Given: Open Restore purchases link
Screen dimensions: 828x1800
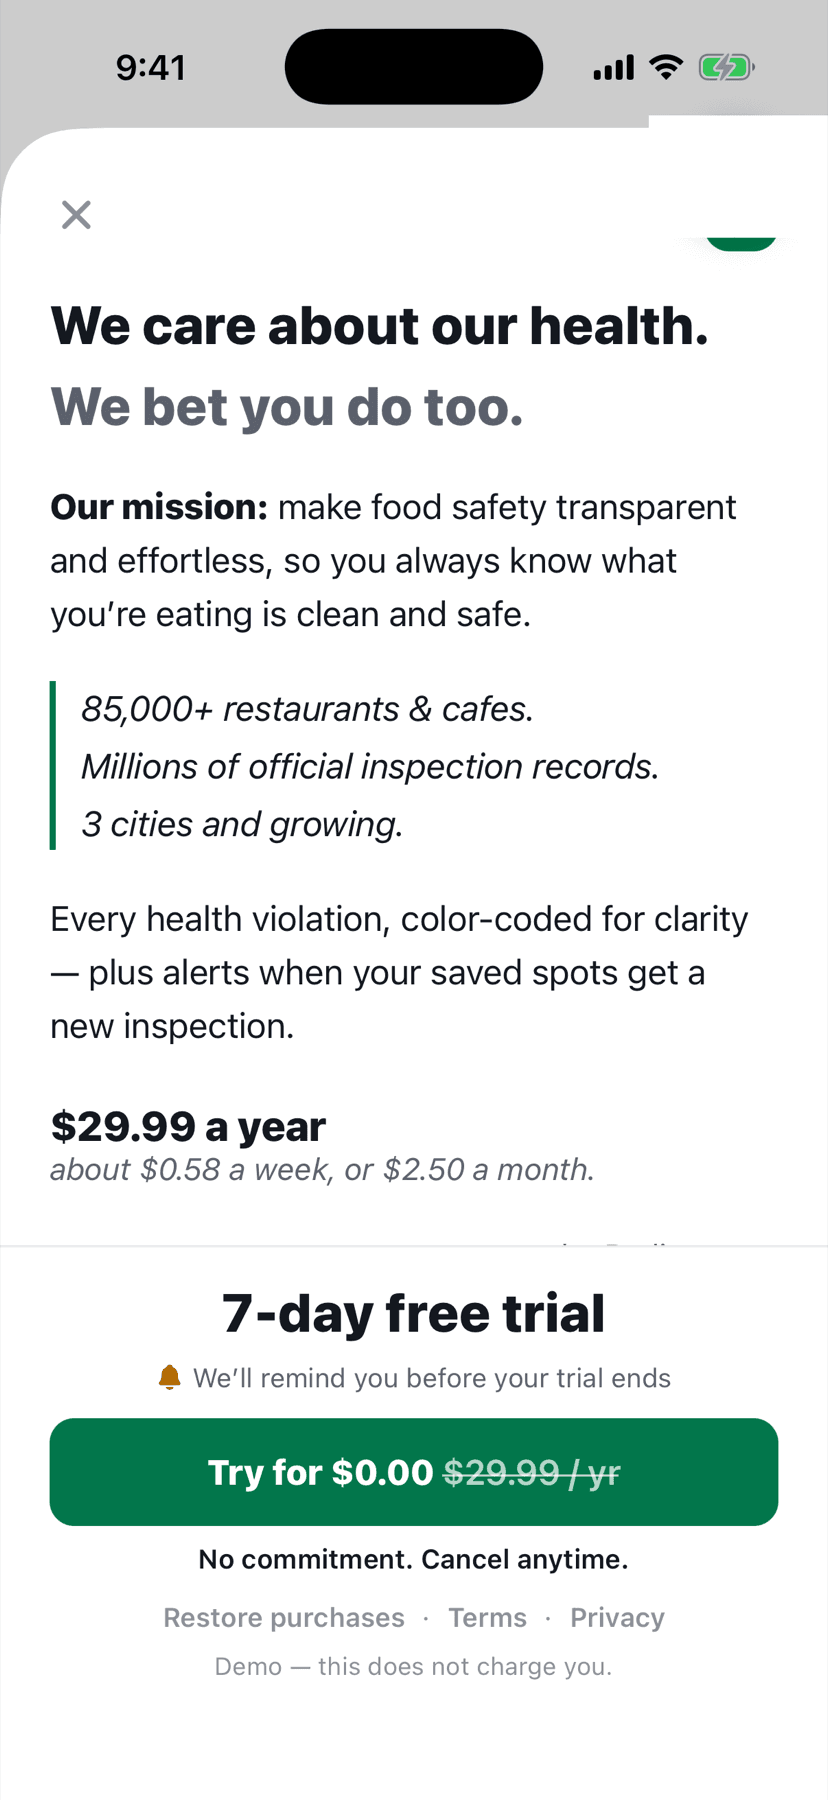Looking at the screenshot, I should coord(284,1617).
